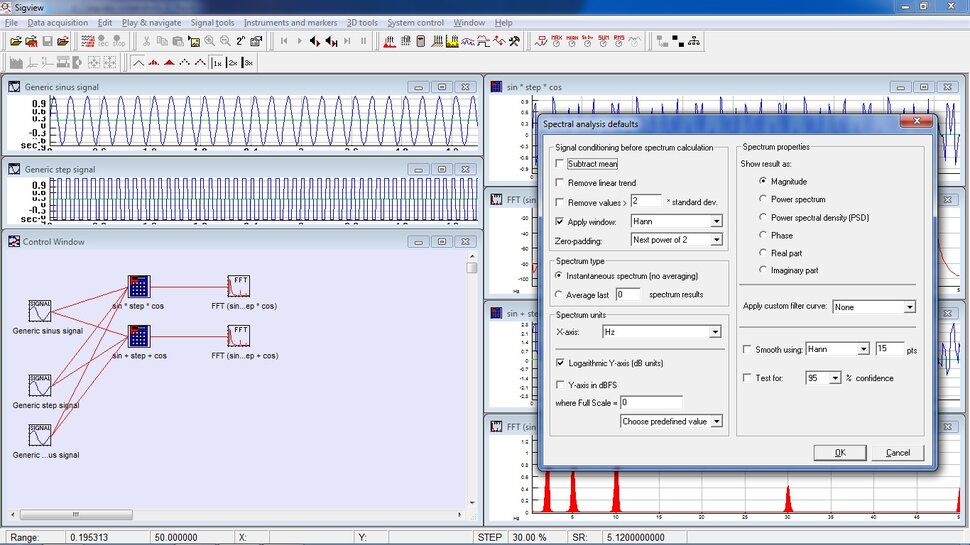Click the zoom in magnifier icon
Screen dimensions: 970x545
pyautogui.click(x=210, y=41)
